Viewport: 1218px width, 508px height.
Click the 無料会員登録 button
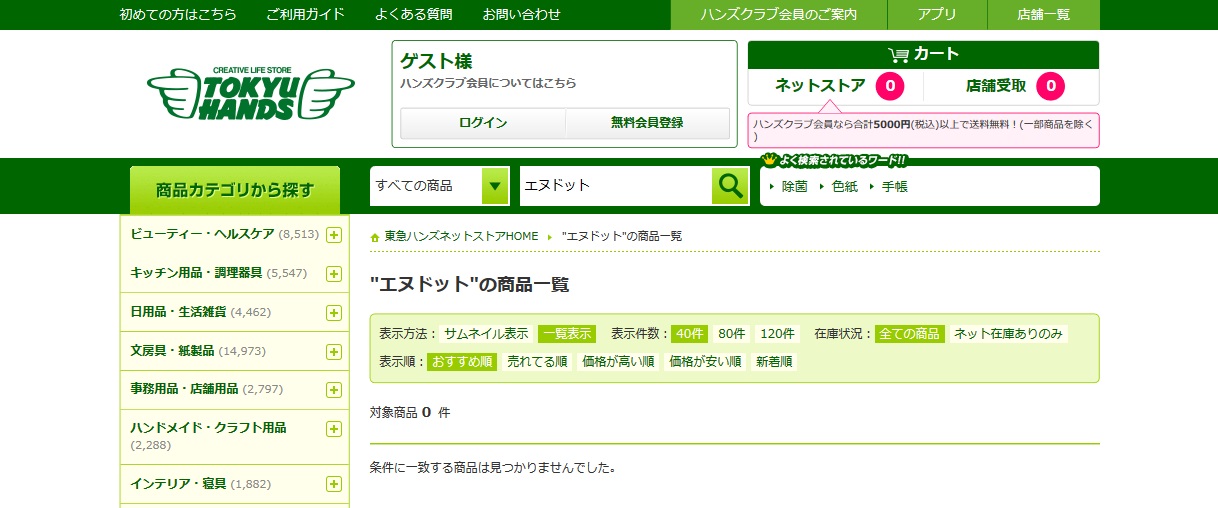point(647,123)
